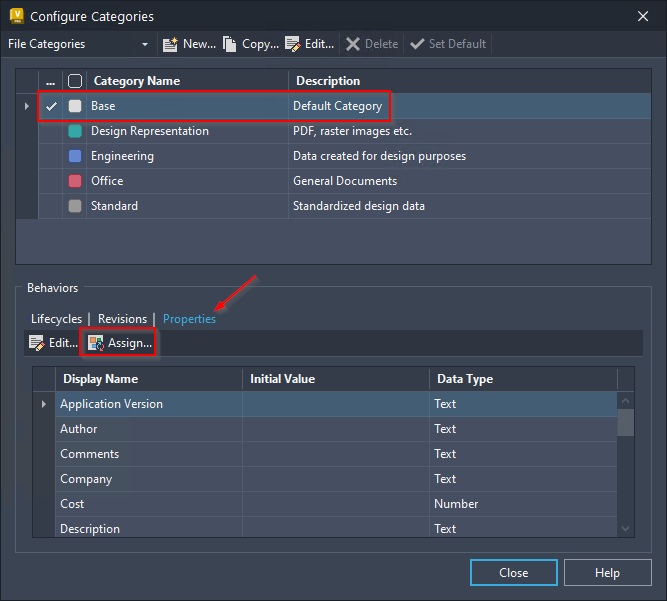667x601 pixels.
Task: Select the Standard category name
Action: point(114,206)
